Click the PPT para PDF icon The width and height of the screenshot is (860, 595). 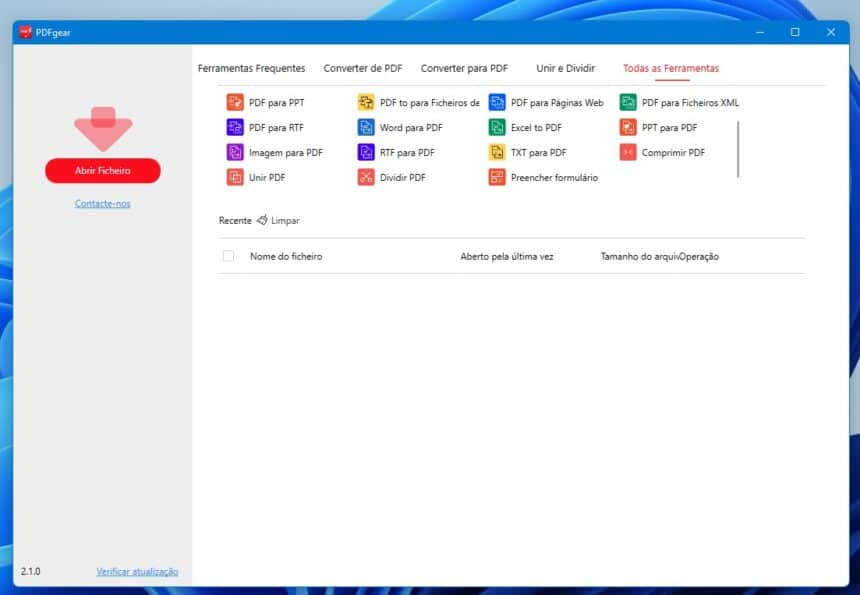628,127
